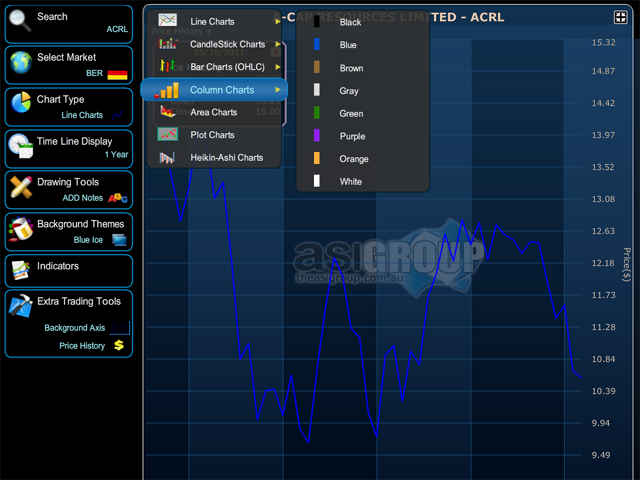The height and width of the screenshot is (480, 640).
Task: Click the ADD Notes ABC icon
Action: click(118, 198)
